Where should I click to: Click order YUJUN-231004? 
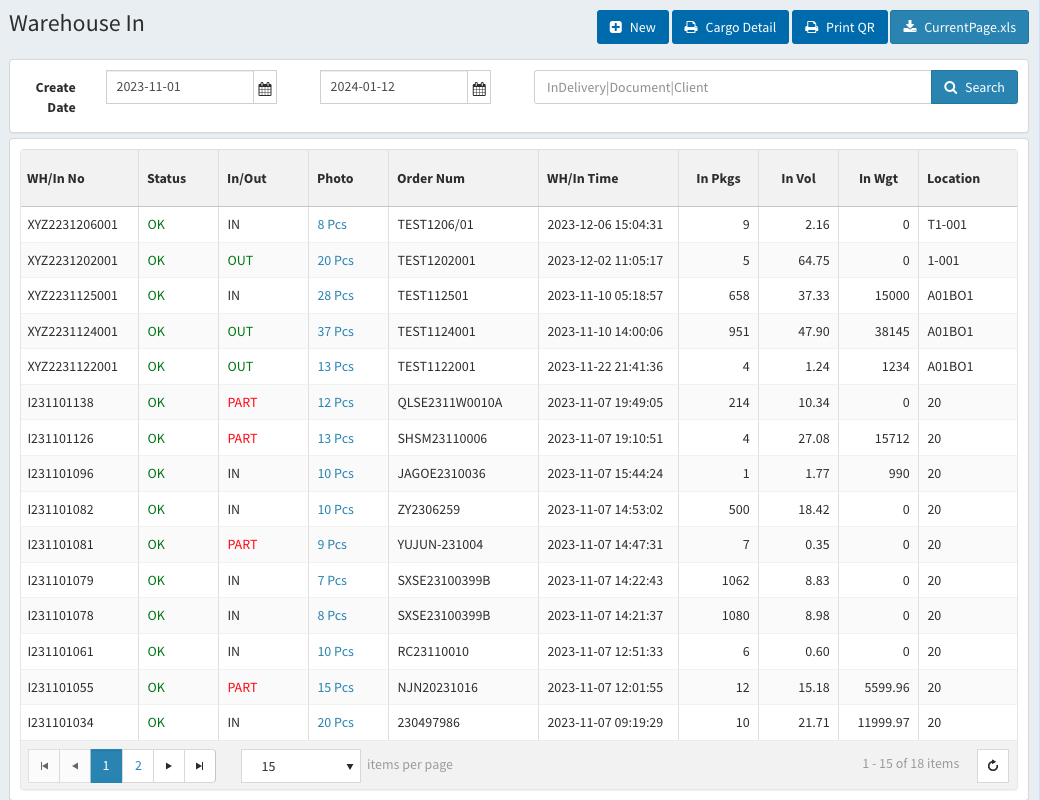pos(440,545)
